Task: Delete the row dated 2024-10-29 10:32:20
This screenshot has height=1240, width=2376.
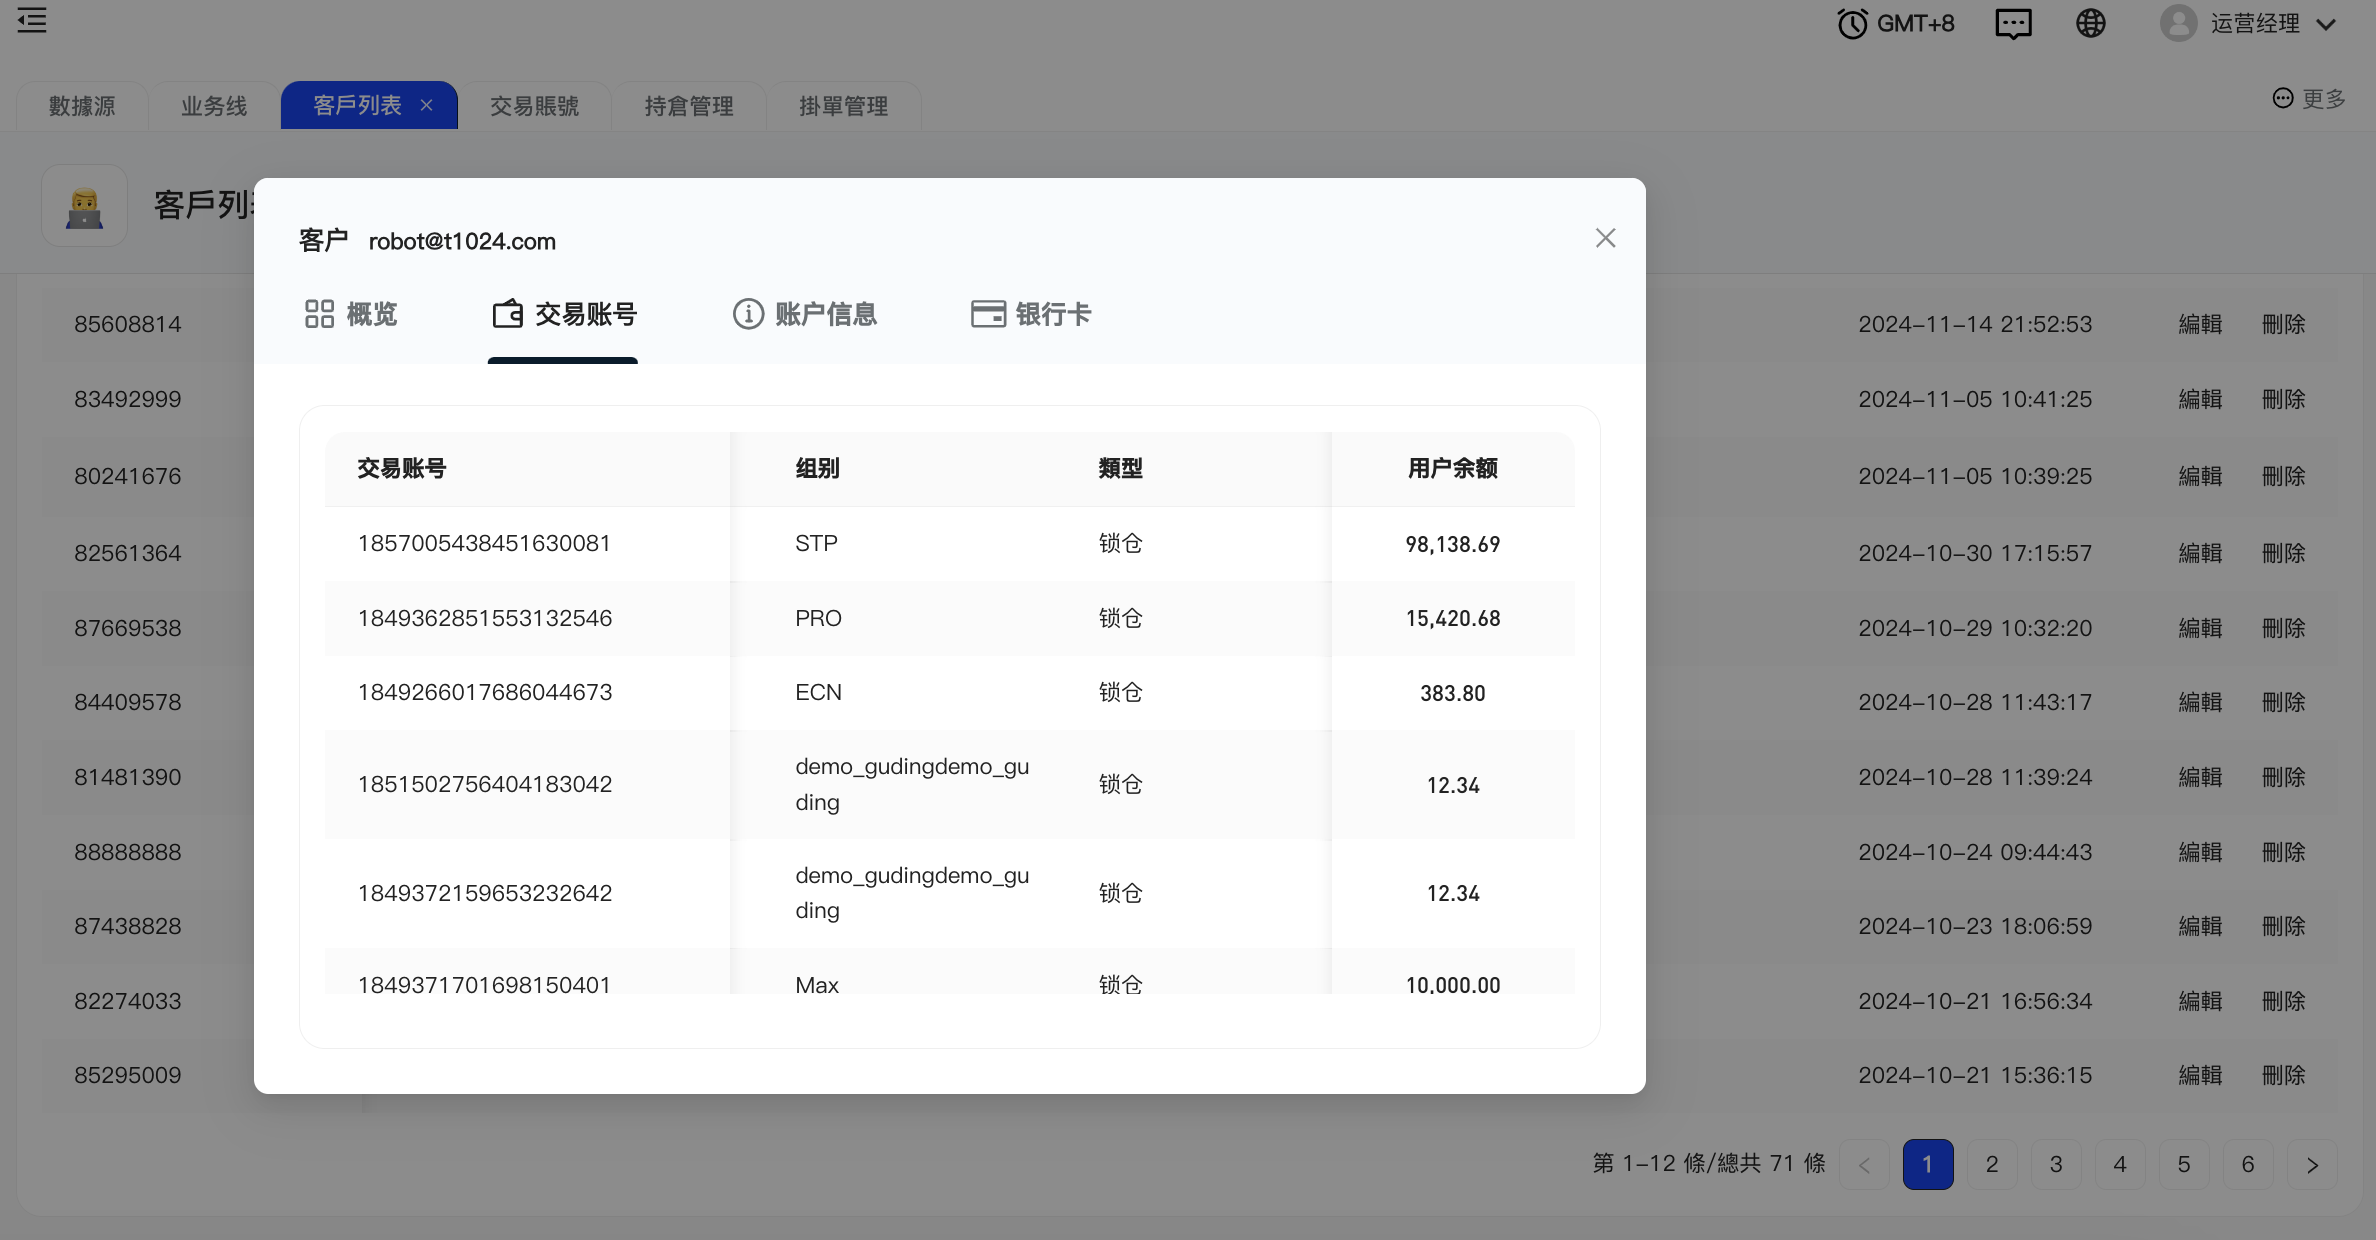Action: [x=2283, y=628]
